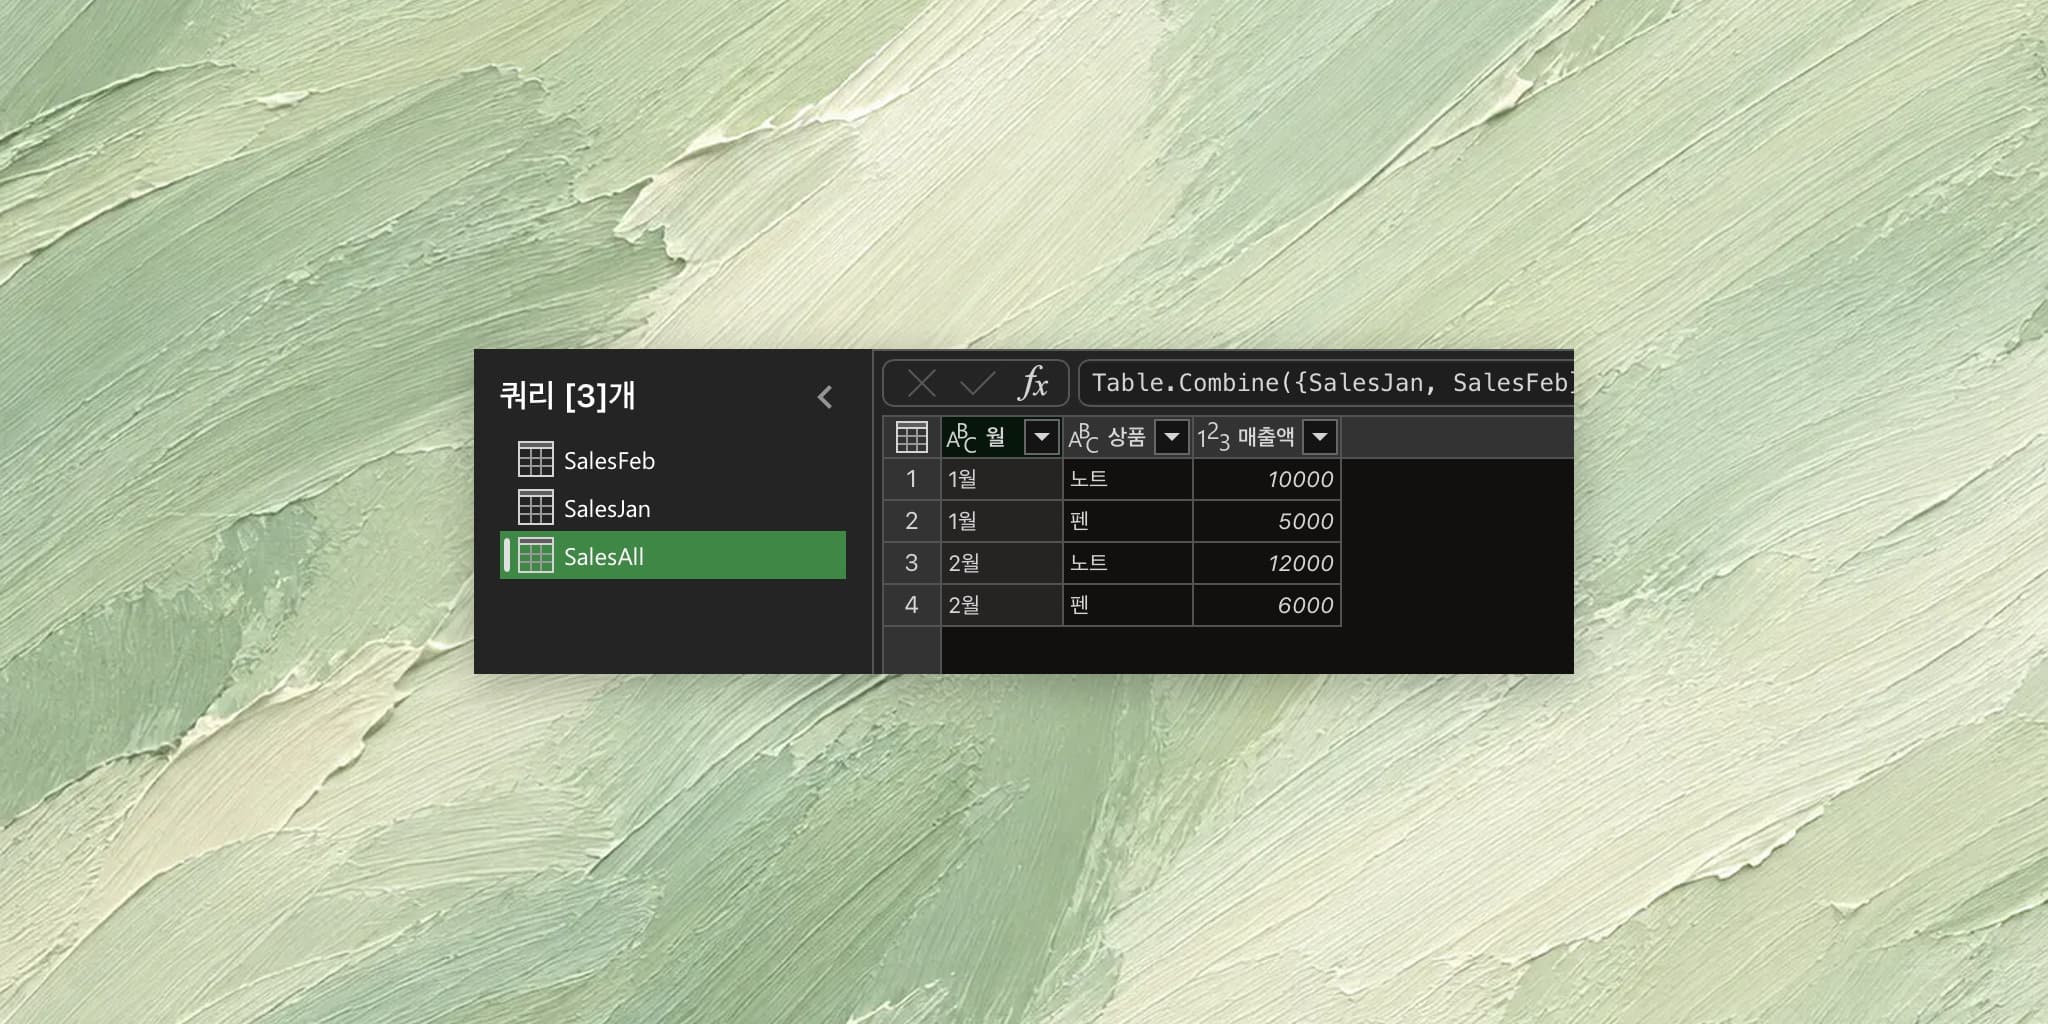
Task: Open the table menu icon in the header corner
Action: click(x=912, y=437)
